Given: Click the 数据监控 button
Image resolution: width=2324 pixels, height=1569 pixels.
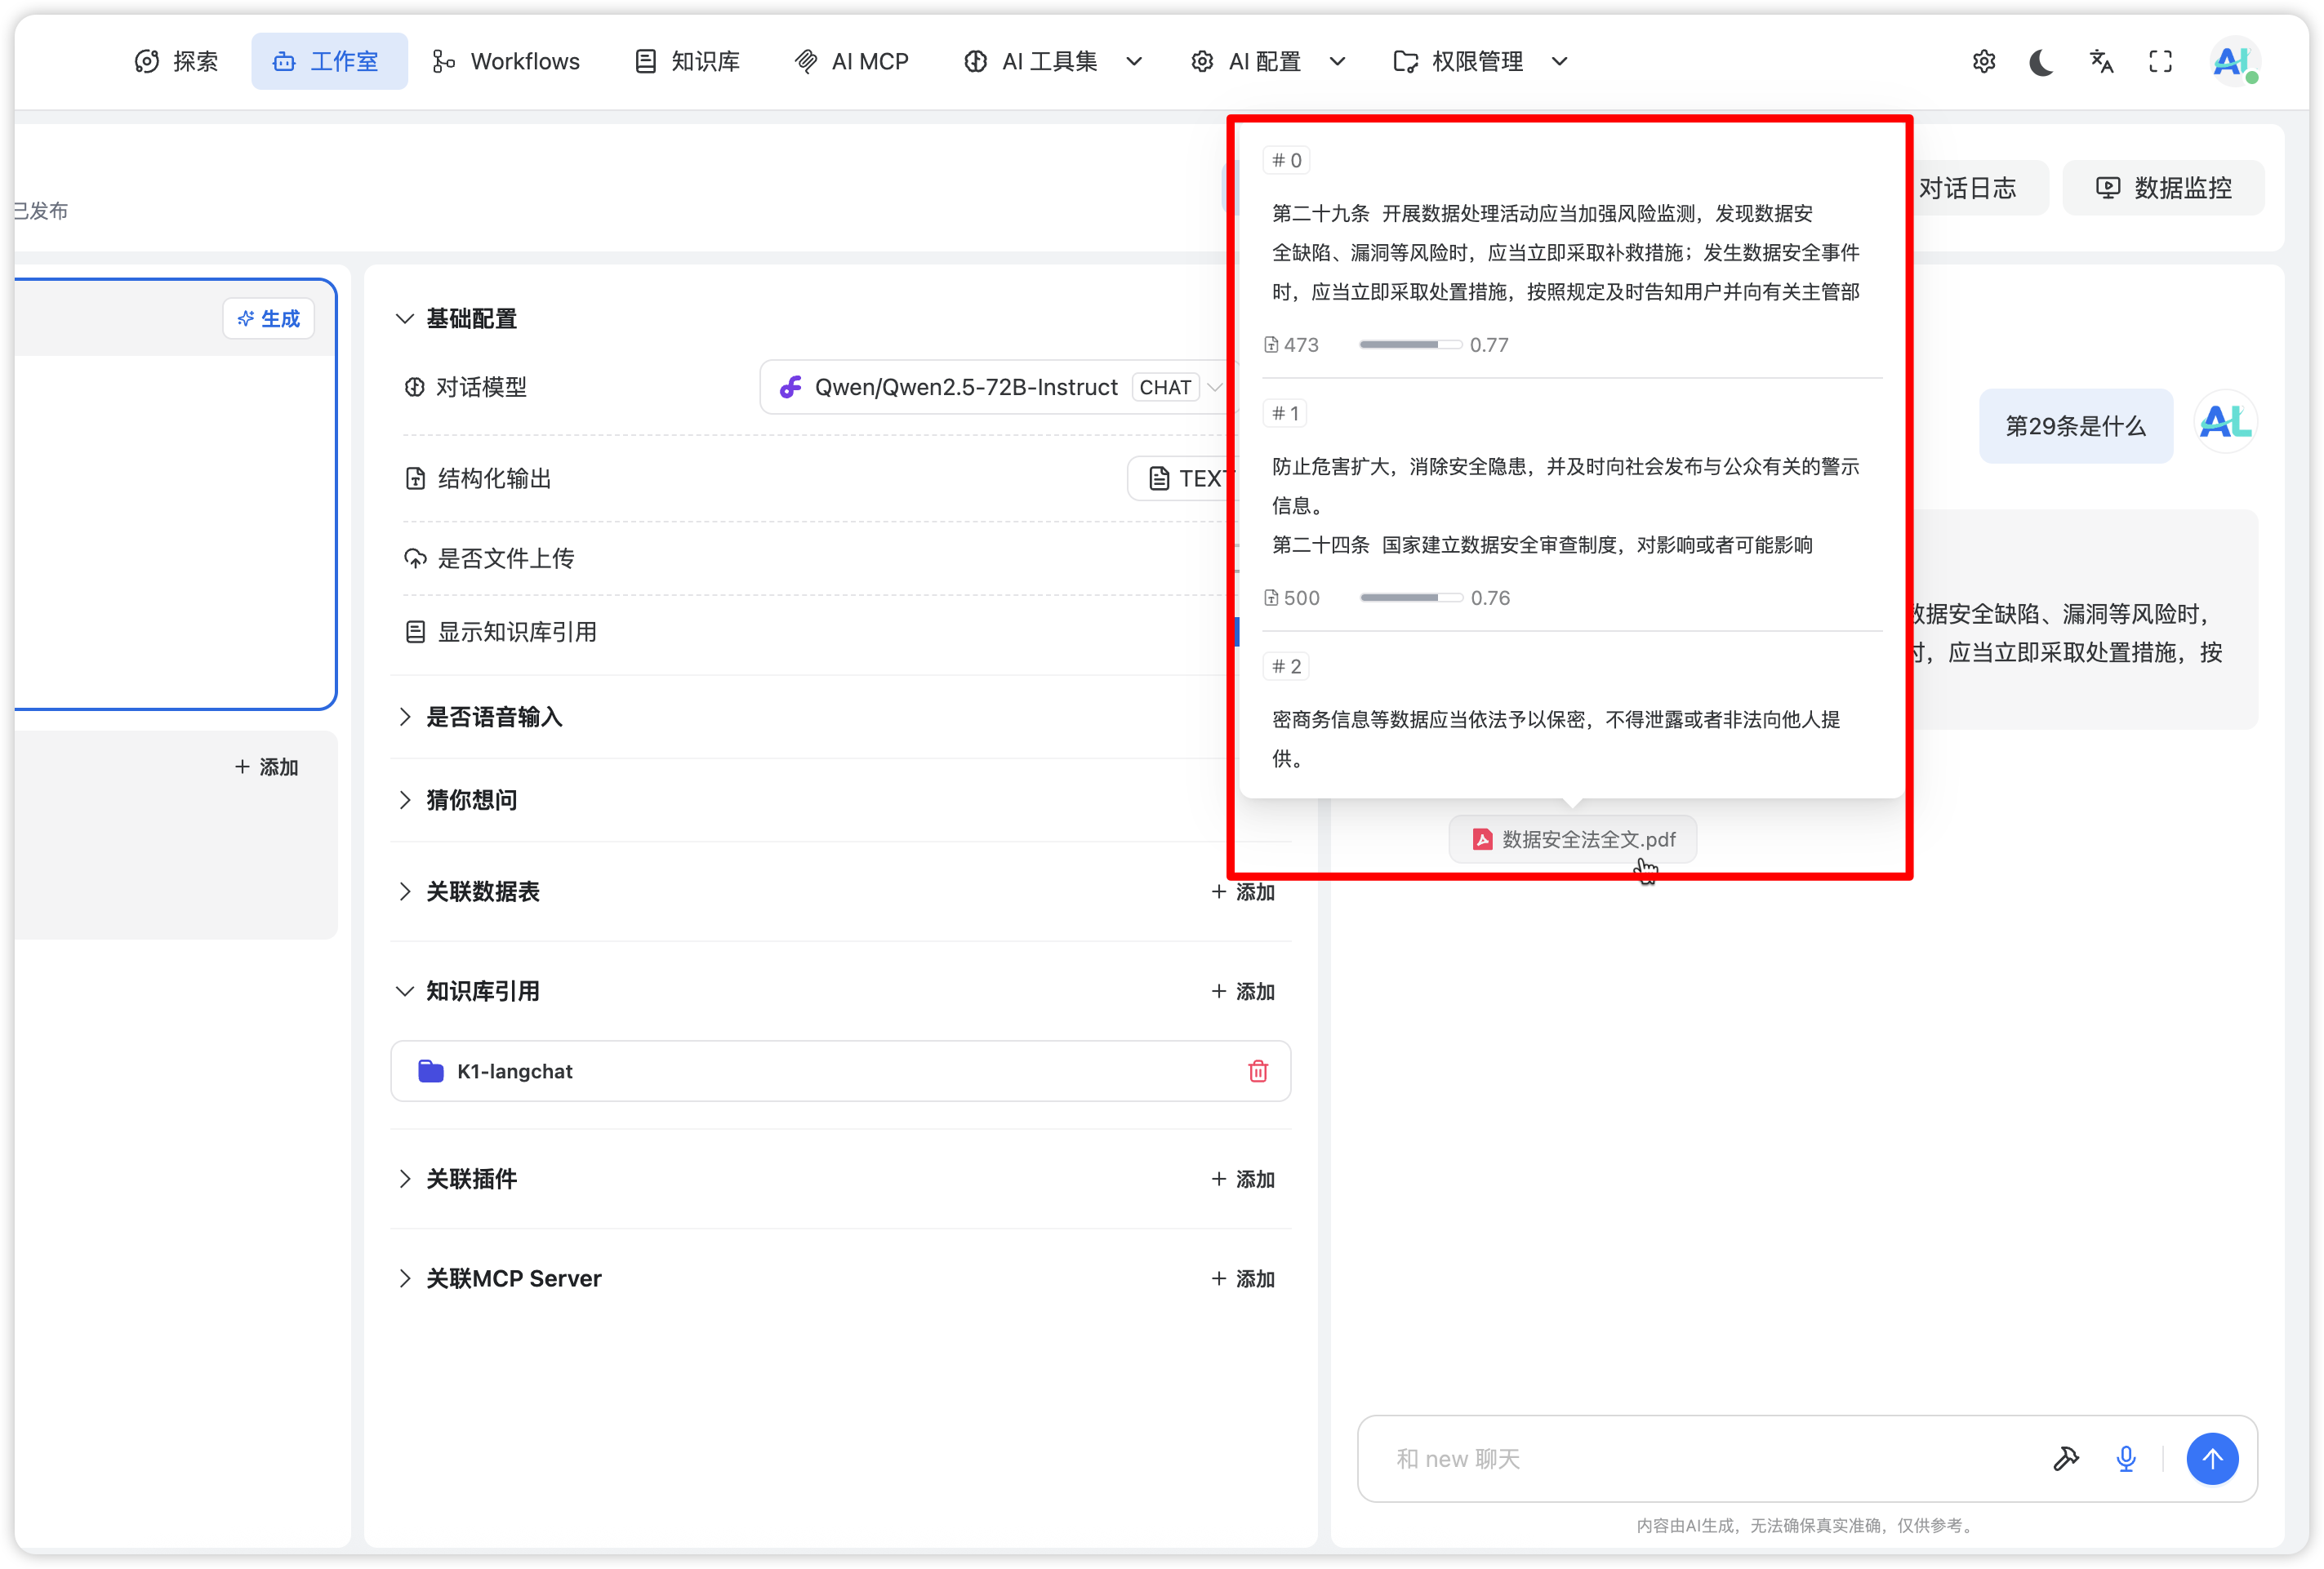Looking at the screenshot, I should coord(2163,188).
